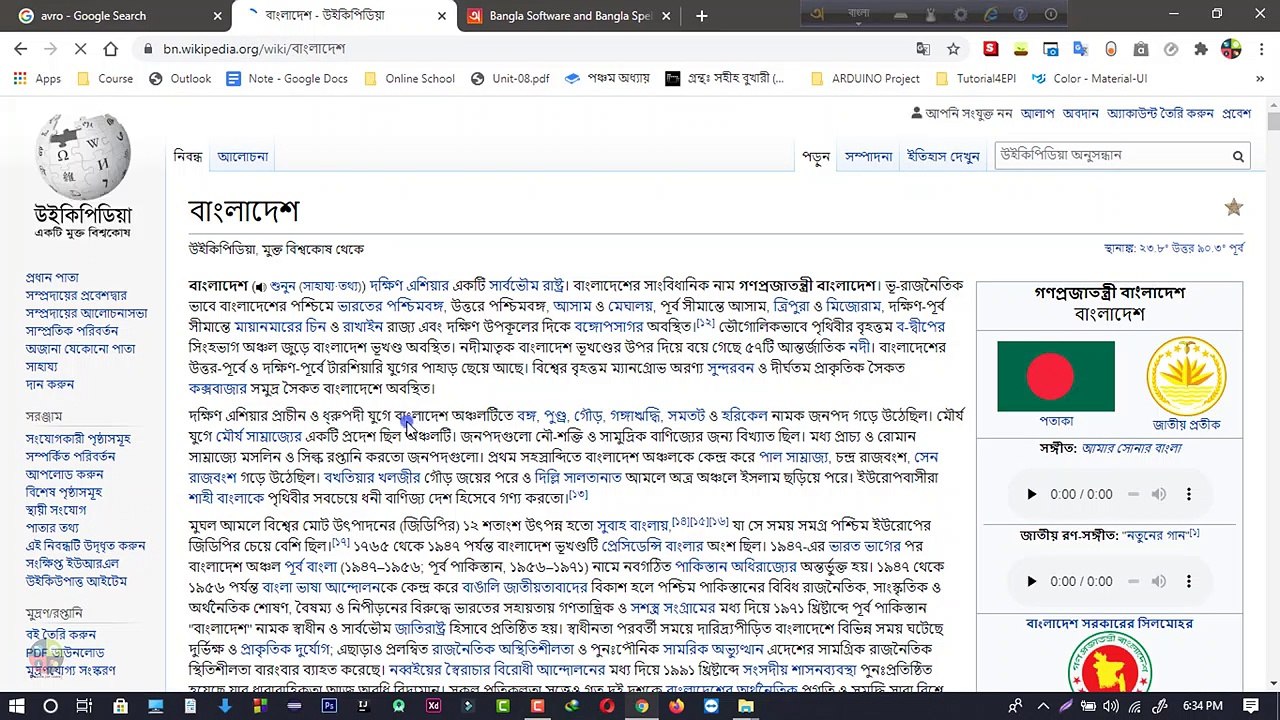Open the taskbar notification center

click(x=1252, y=706)
